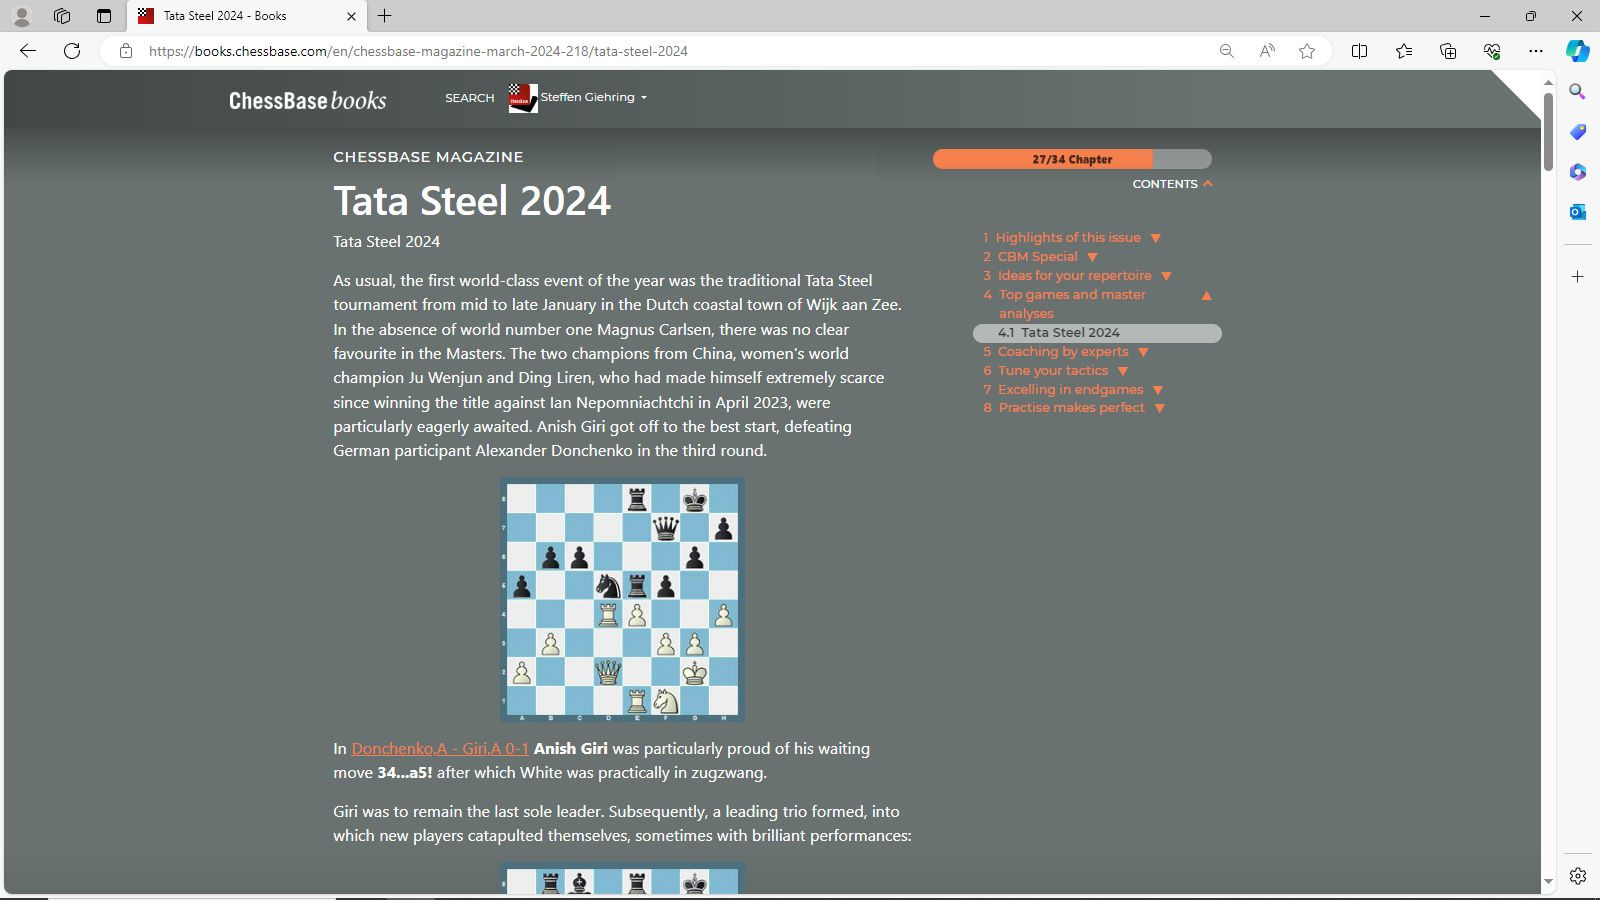This screenshot has width=1600, height=900.
Task: Go back with the browser back arrow
Action: (x=28, y=51)
